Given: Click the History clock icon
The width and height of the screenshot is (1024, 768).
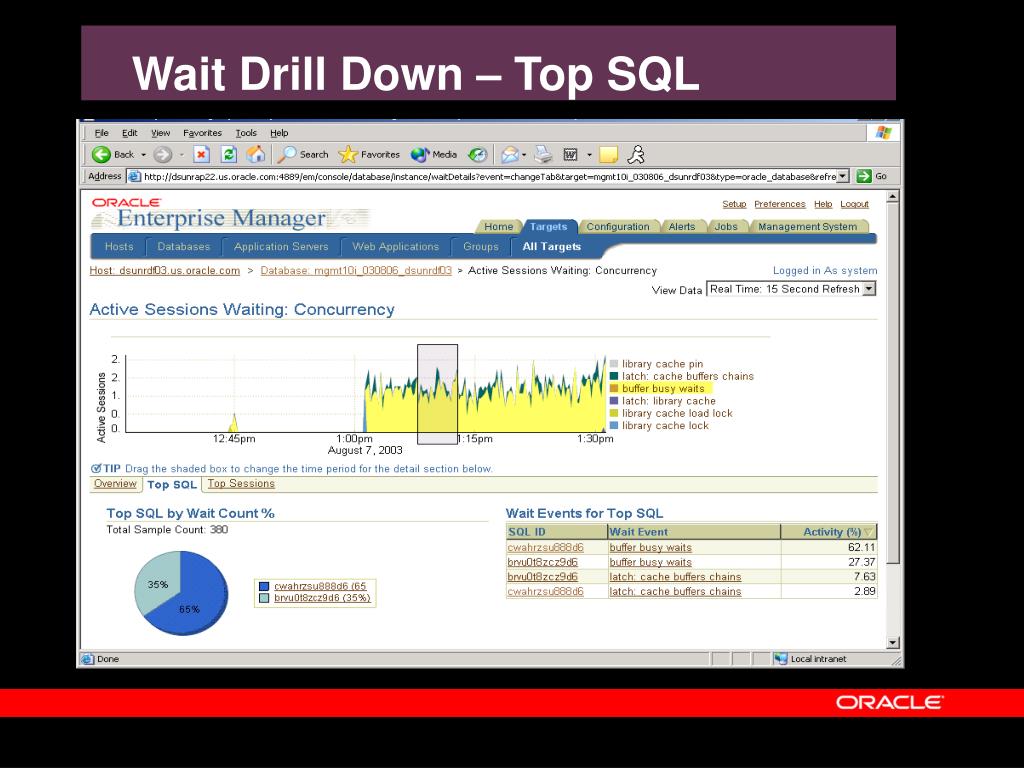Looking at the screenshot, I should coord(478,155).
